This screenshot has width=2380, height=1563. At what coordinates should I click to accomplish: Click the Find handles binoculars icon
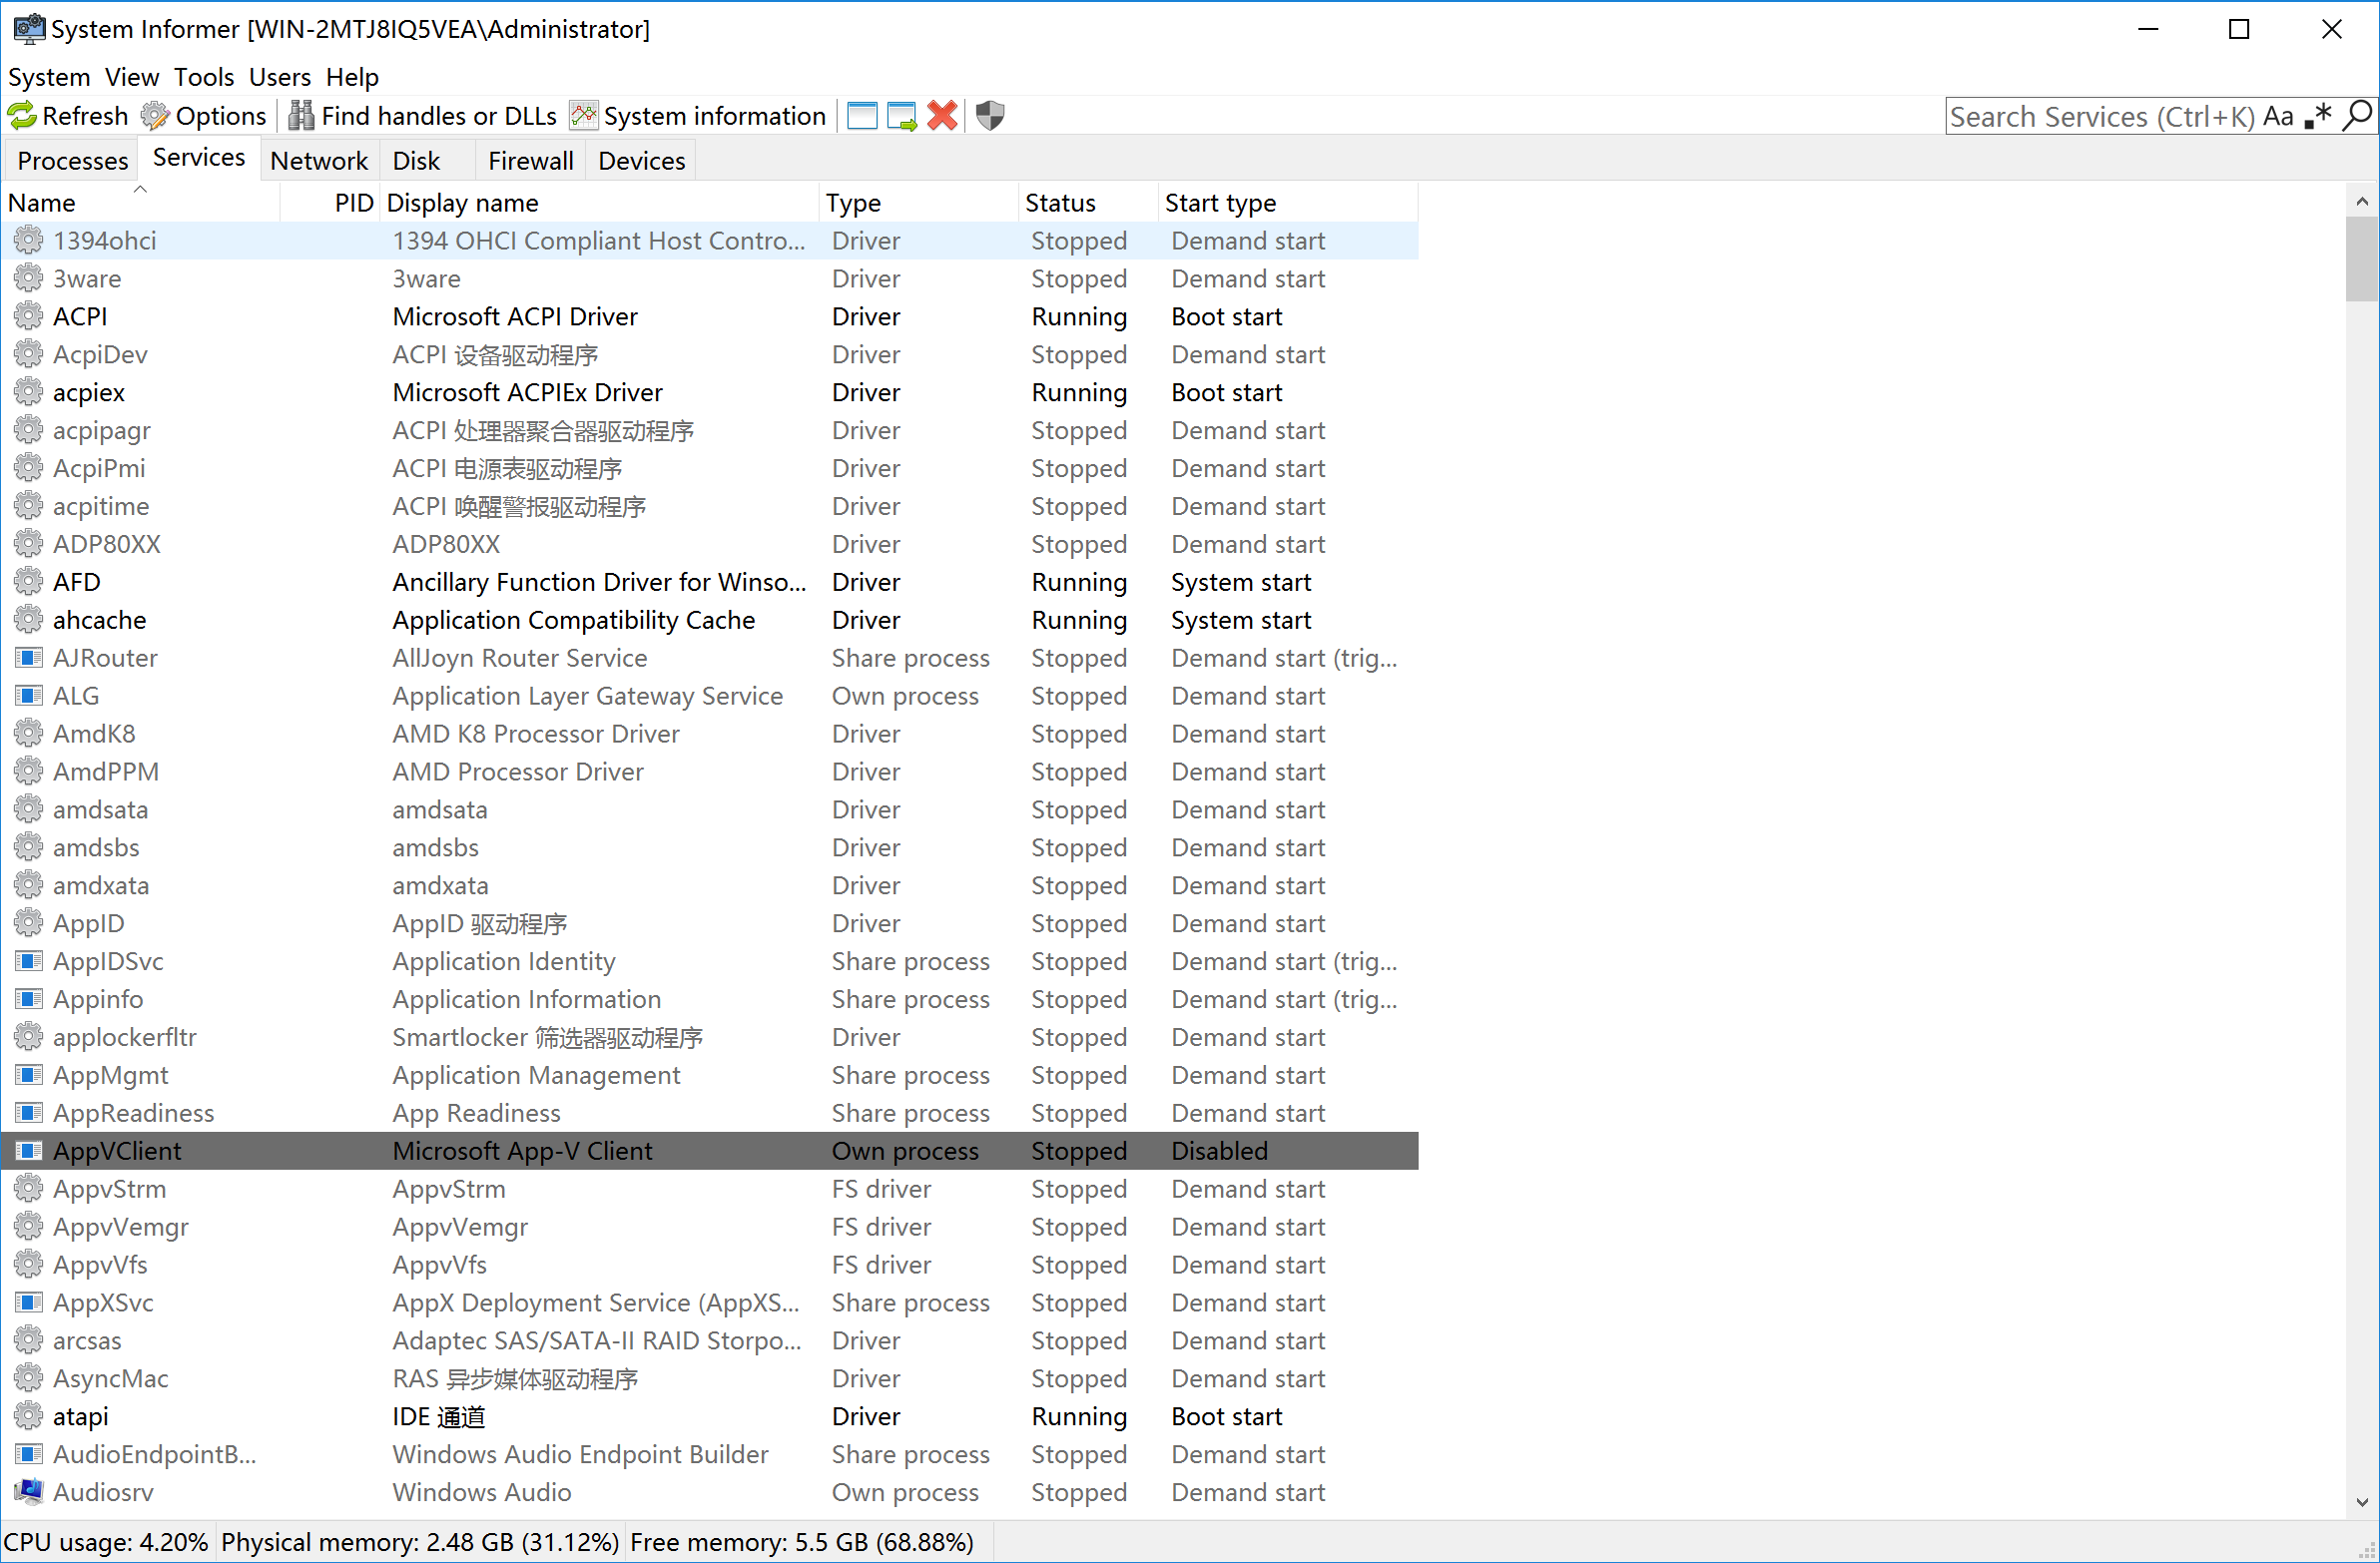tap(301, 116)
